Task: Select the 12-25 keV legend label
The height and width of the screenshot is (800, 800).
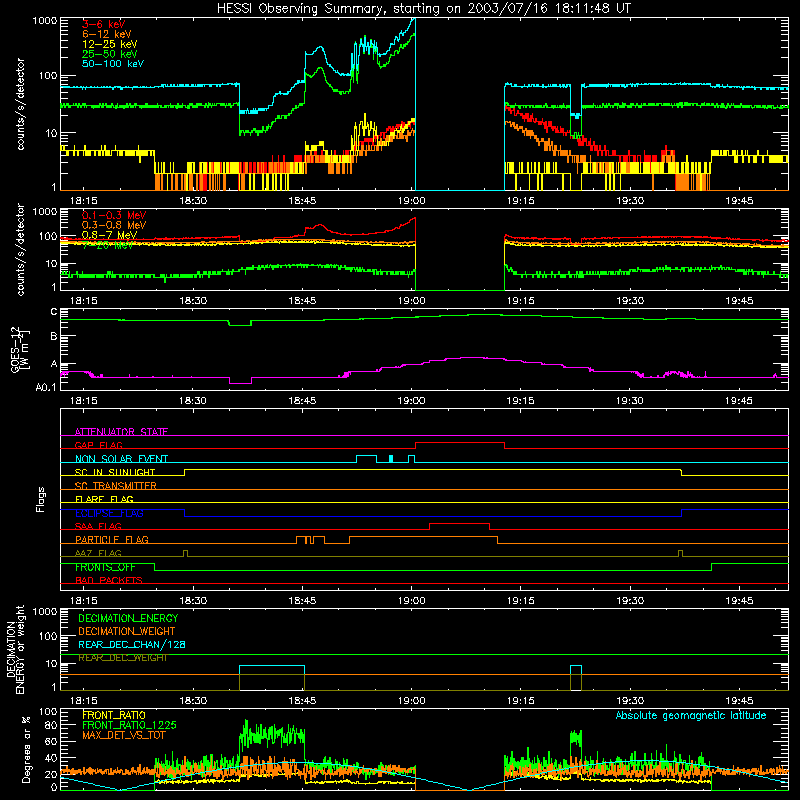Action: coord(110,44)
